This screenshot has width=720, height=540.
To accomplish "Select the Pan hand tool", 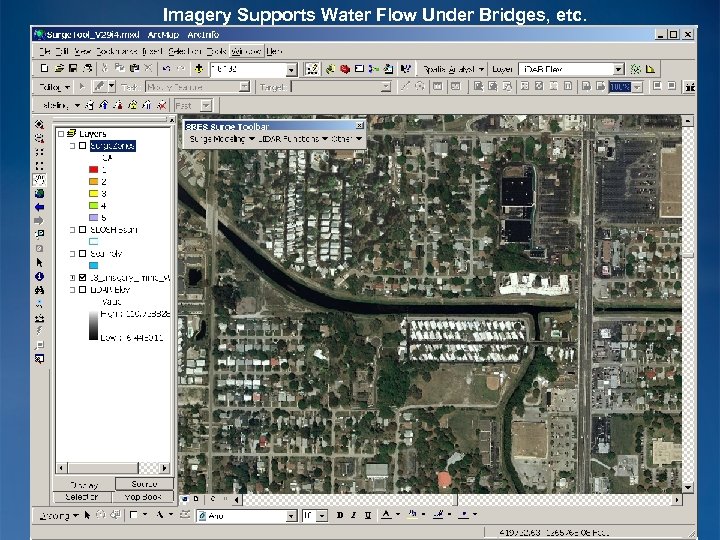I will pyautogui.click(x=39, y=180).
